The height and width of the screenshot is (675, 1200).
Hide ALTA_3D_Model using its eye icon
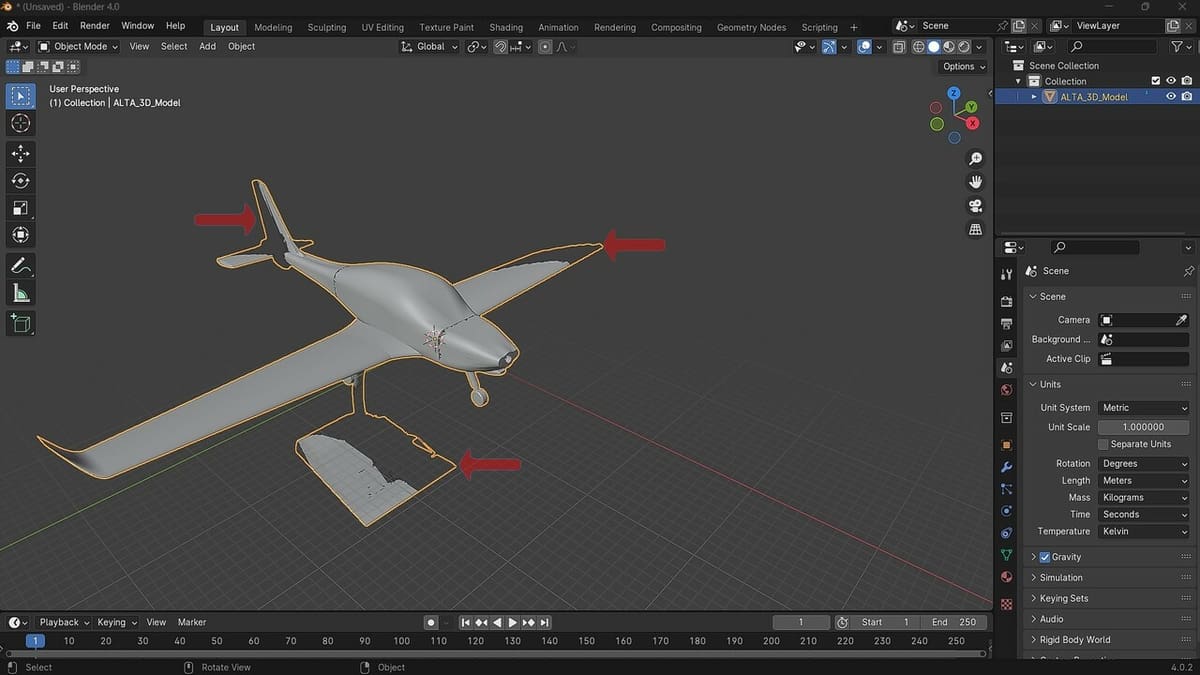coord(1171,97)
